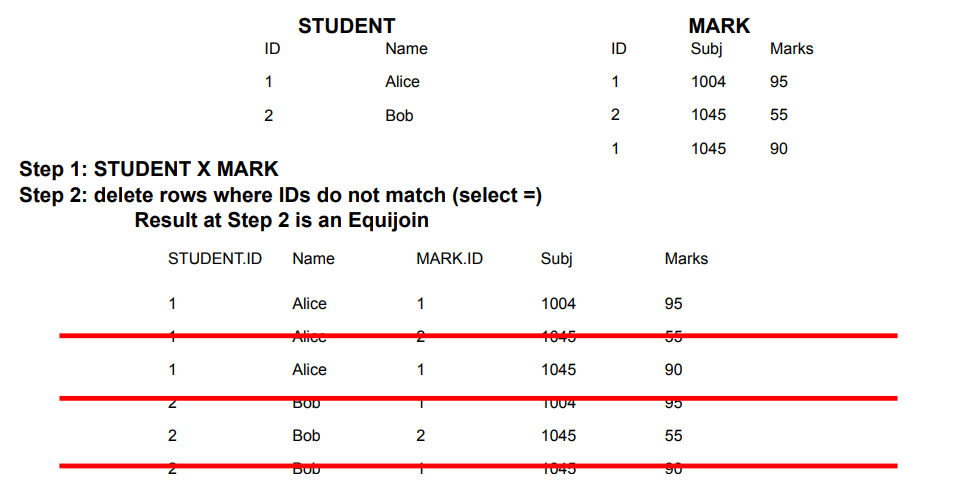This screenshot has height=480, width=970.
Task: Select the name Alice in STUDENT table
Action: click(x=402, y=82)
